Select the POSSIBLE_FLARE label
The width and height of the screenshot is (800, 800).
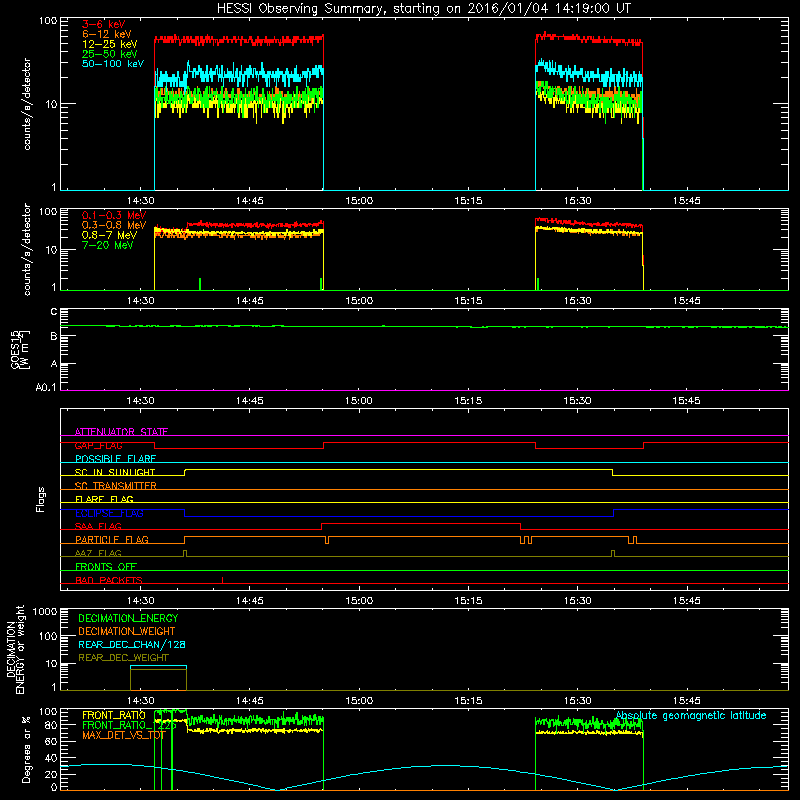(x=115, y=459)
